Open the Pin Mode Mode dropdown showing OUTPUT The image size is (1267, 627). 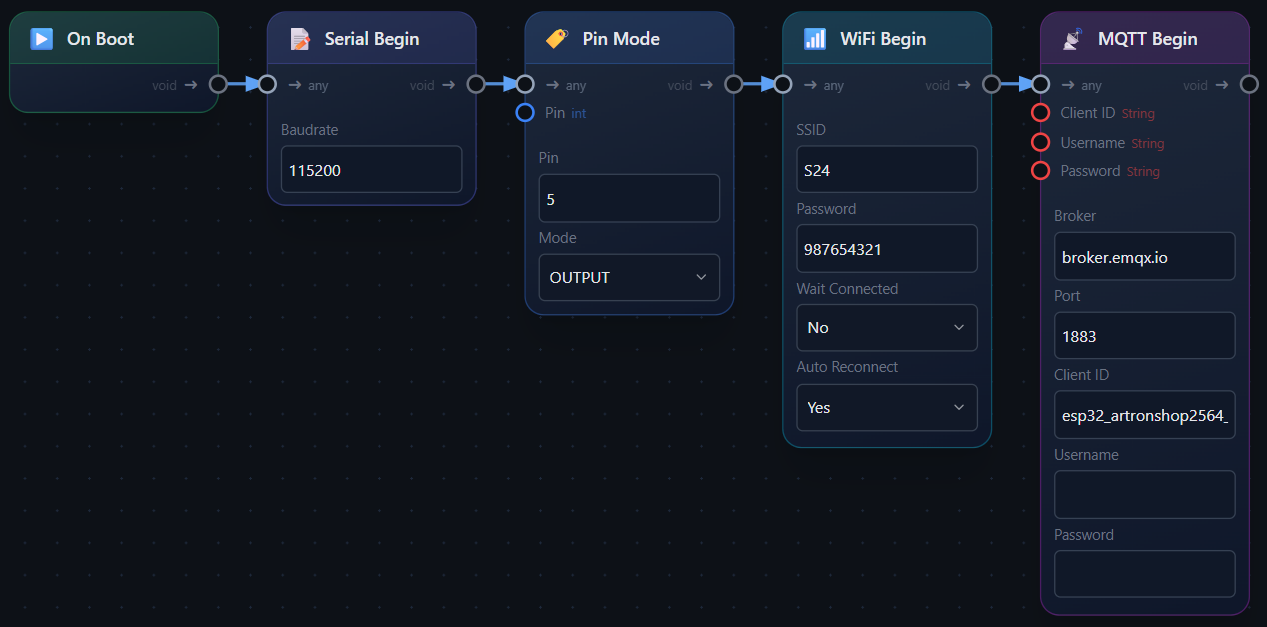629,277
